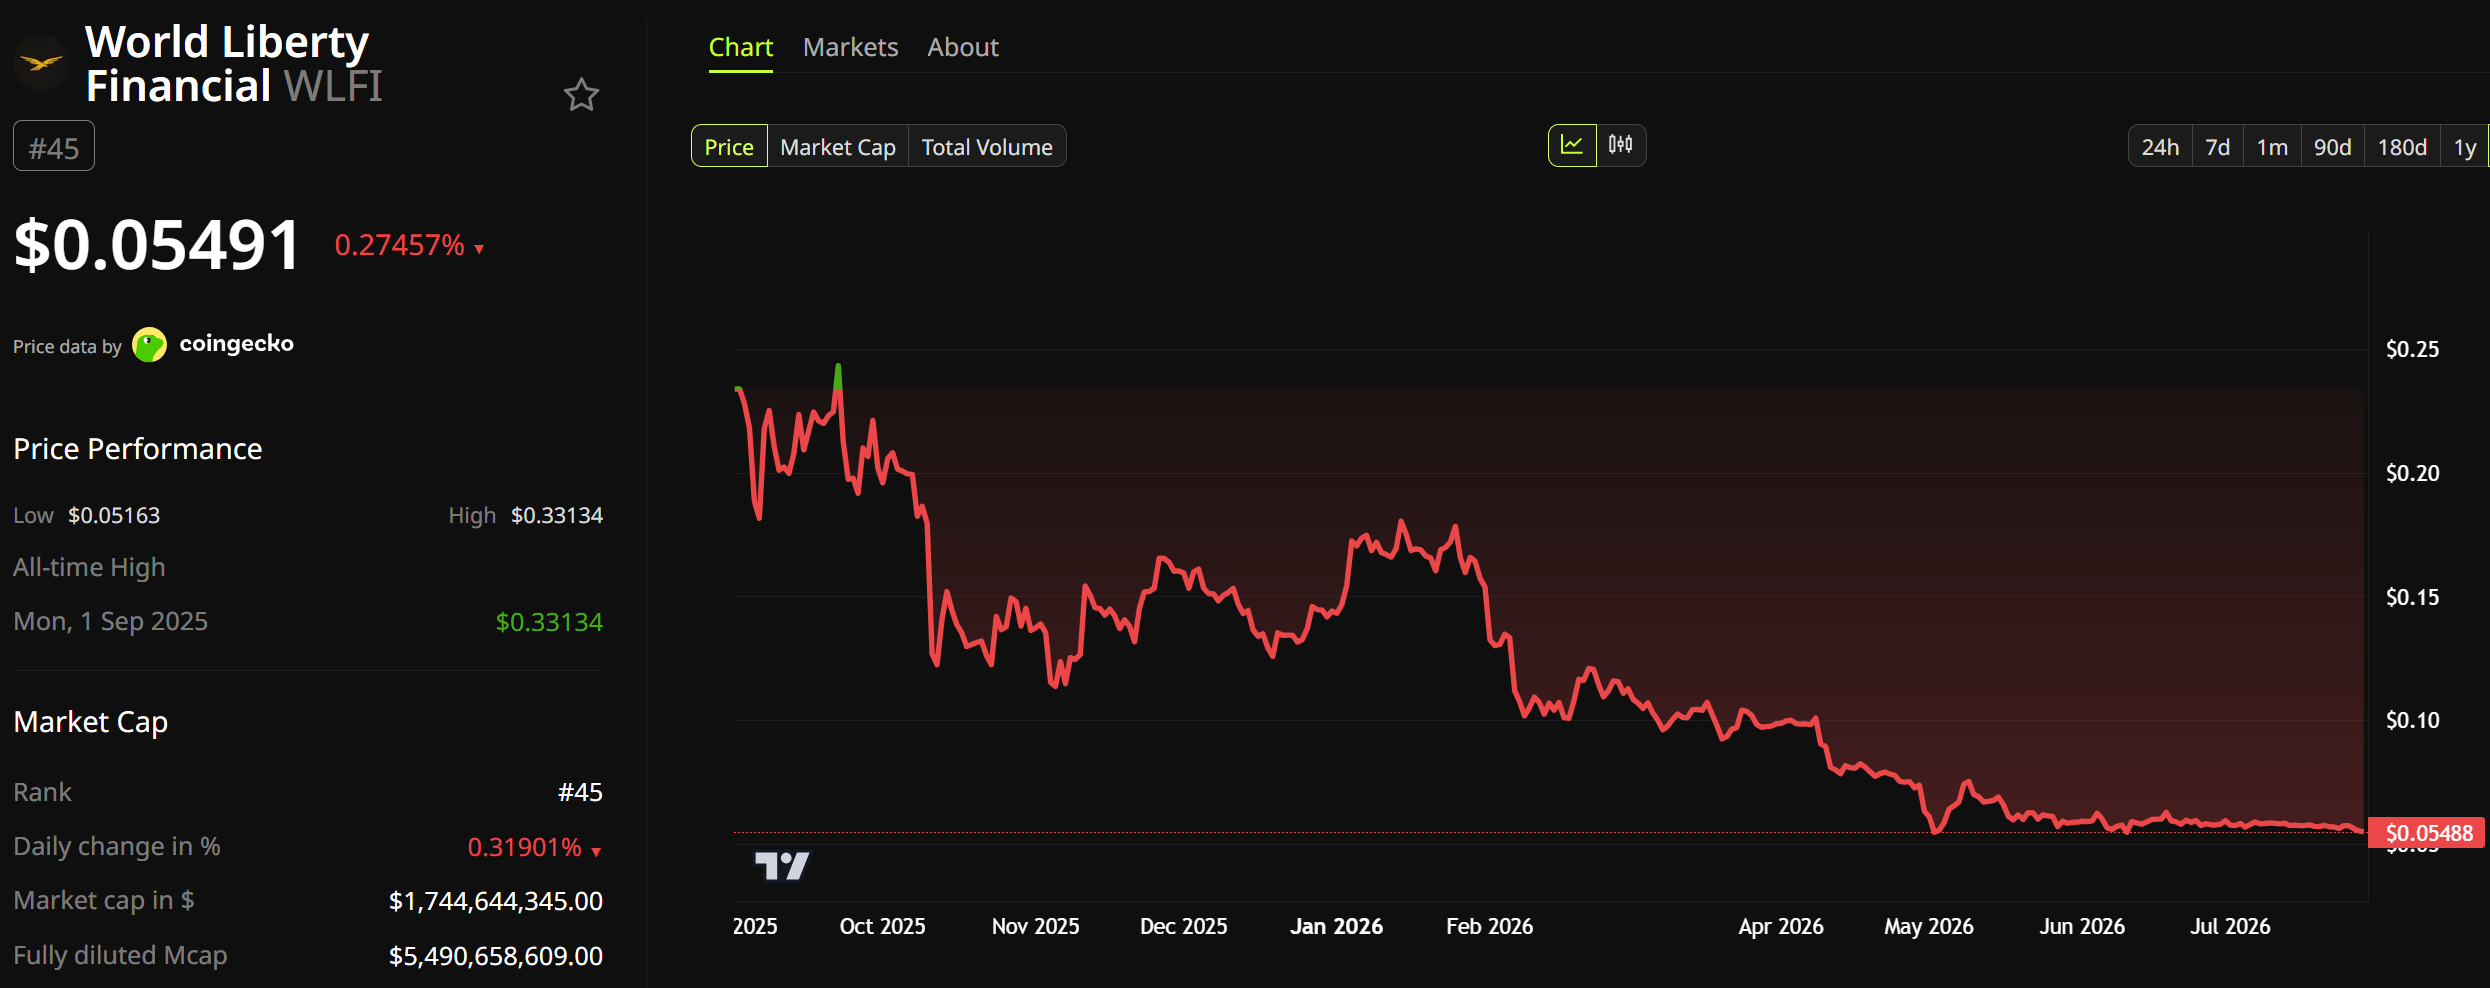This screenshot has width=2490, height=988.
Task: Select the Total Volume chart mode
Action: 987,147
